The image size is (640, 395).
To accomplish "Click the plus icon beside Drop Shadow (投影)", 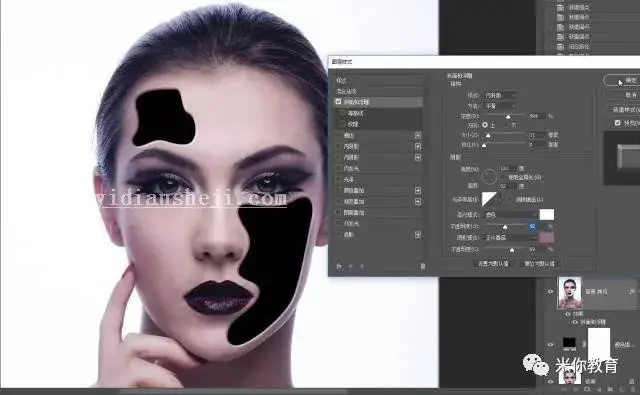I will click(x=418, y=235).
